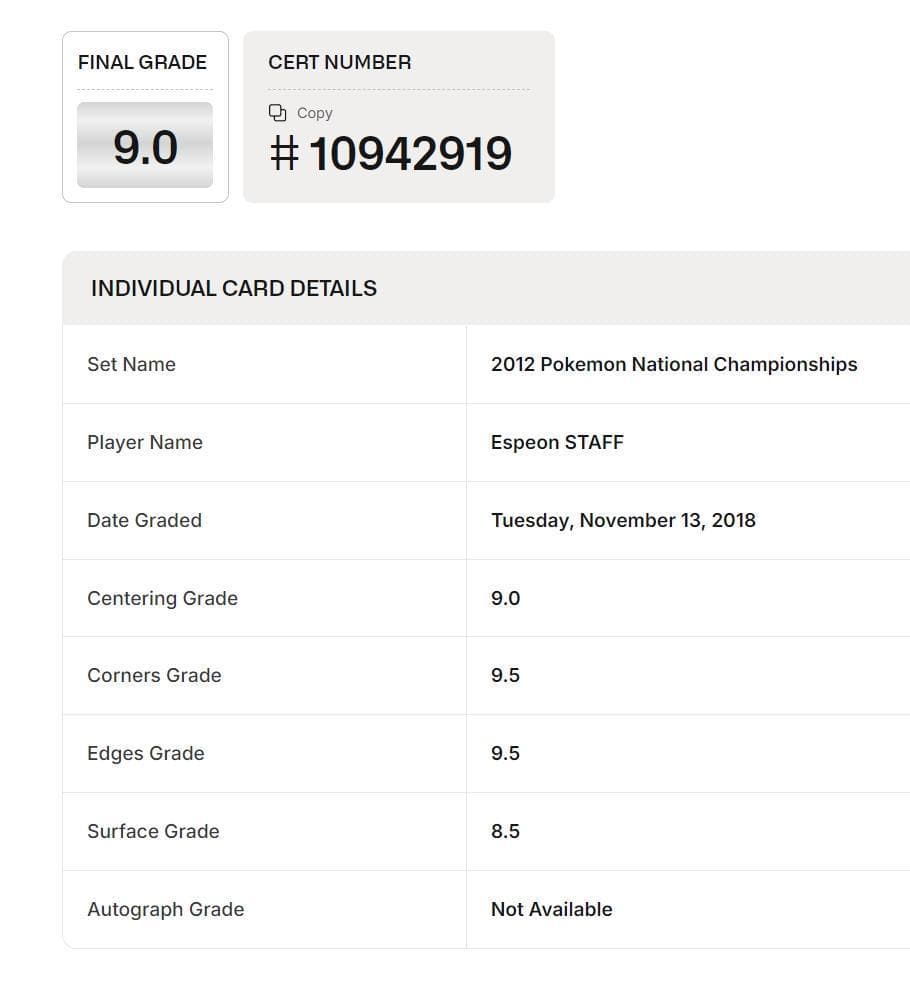Click the Autograph Grade label

165,909
